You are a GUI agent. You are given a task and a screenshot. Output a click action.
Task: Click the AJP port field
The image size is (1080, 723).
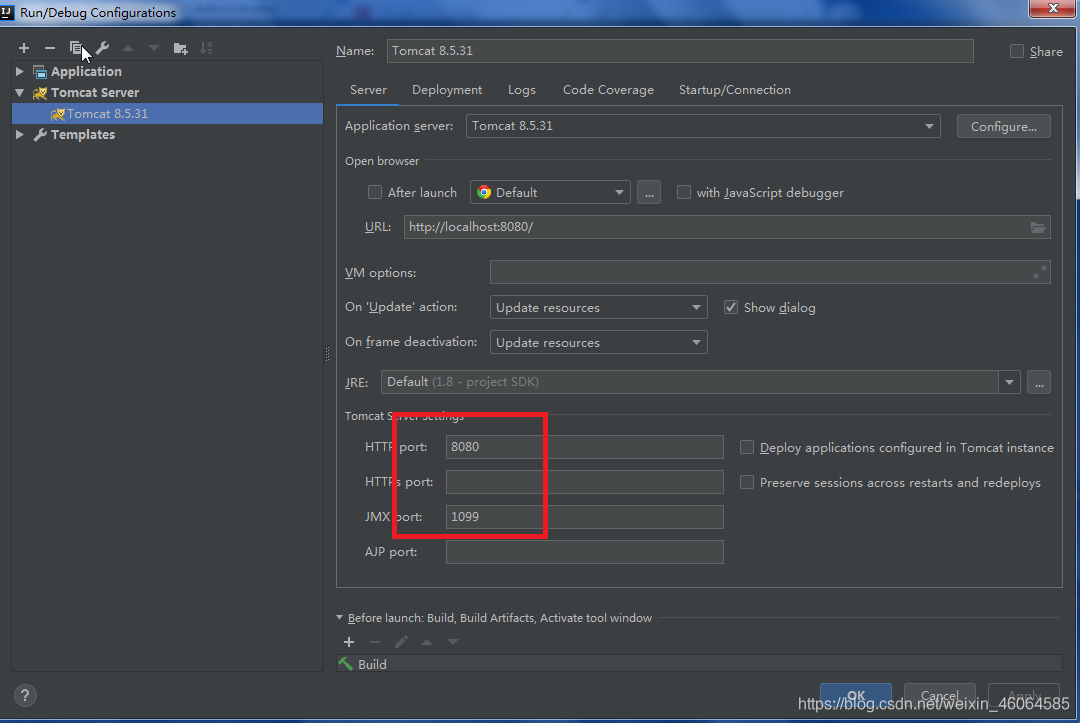[x=585, y=552]
